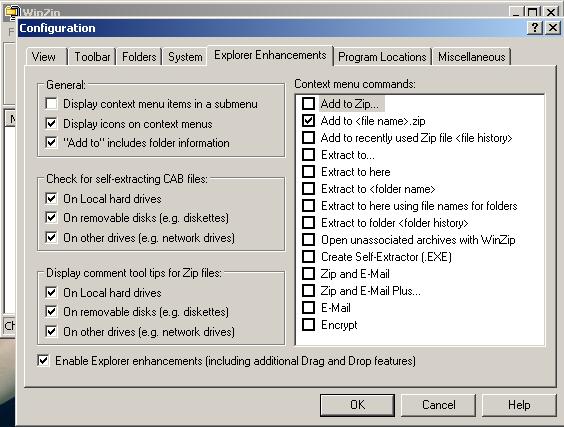Switch to the Miscellaneous tab

[x=472, y=57]
